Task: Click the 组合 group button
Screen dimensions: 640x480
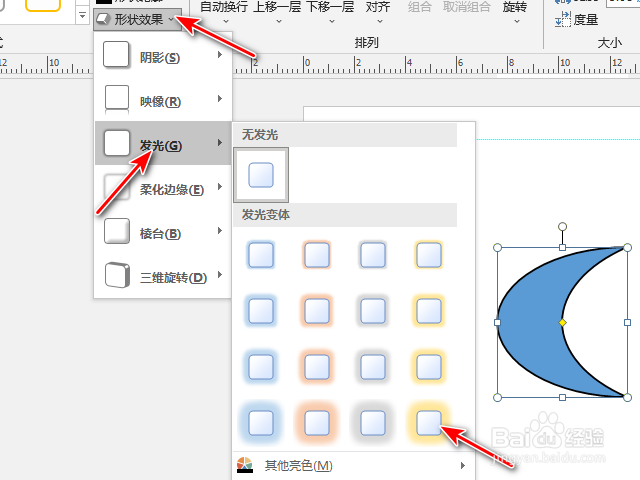Action: (420, 7)
